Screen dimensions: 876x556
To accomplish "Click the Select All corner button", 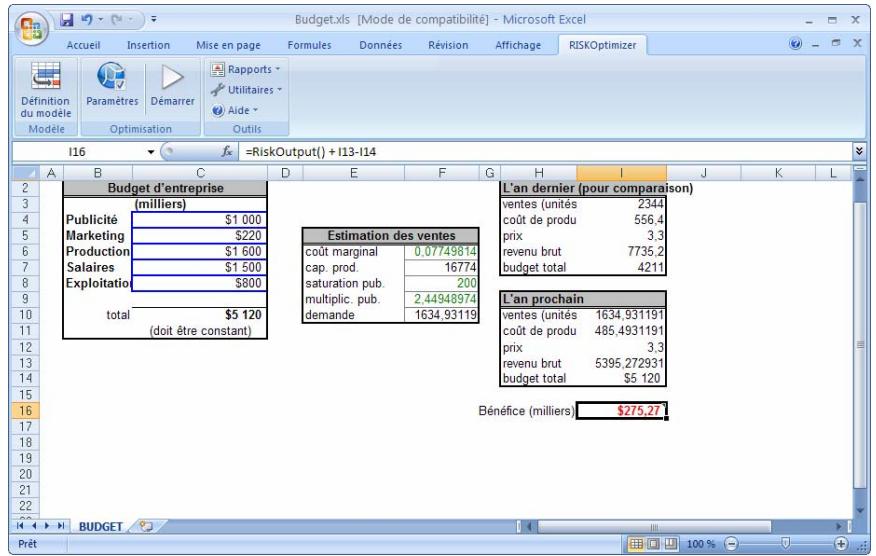I will tap(25, 173).
